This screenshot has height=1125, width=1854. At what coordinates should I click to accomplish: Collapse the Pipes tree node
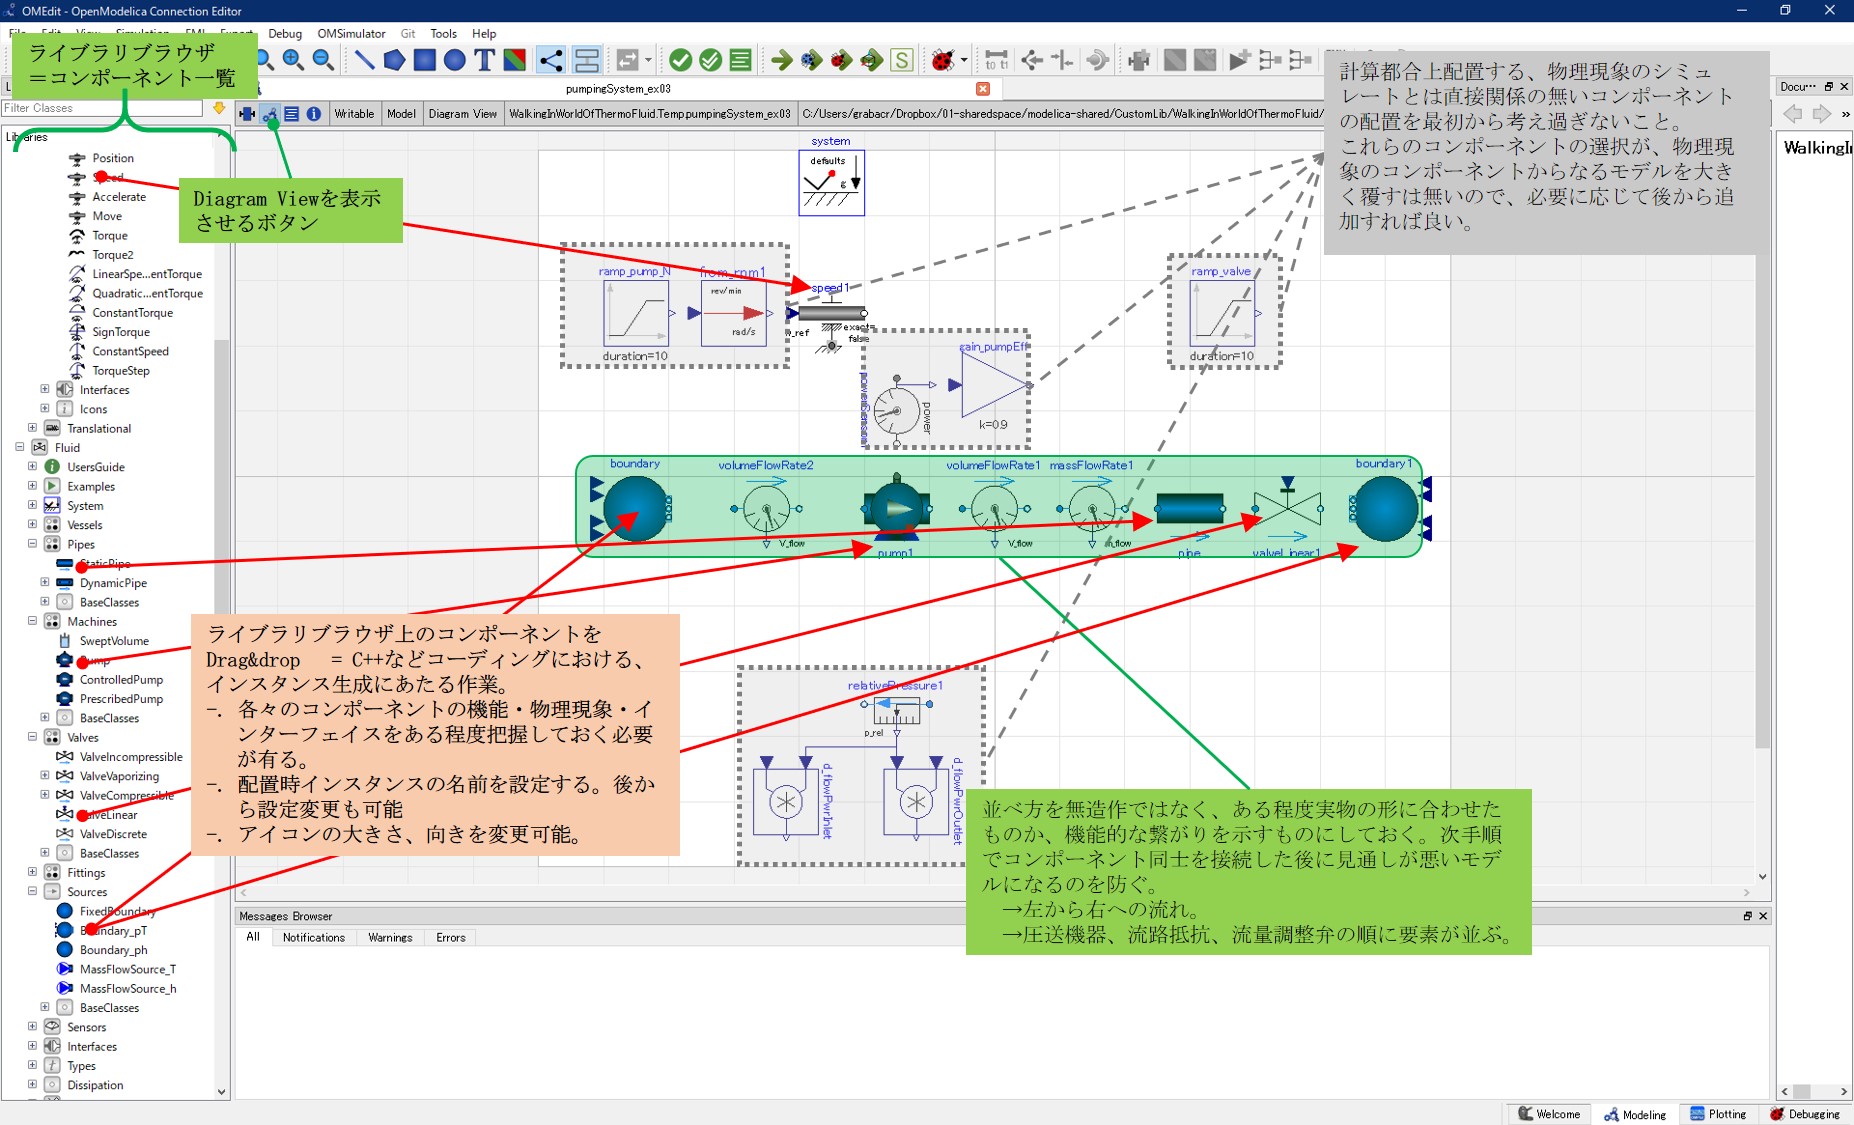(32, 544)
